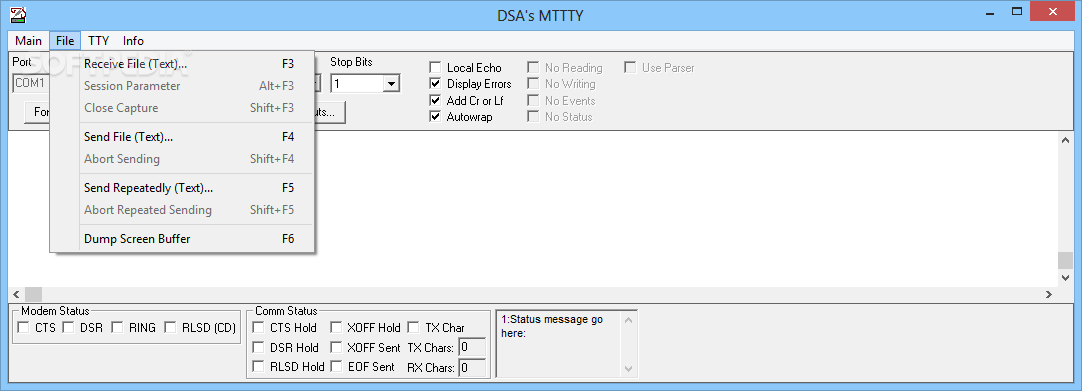Click terminal horizontal scroll left arrow

point(17,294)
